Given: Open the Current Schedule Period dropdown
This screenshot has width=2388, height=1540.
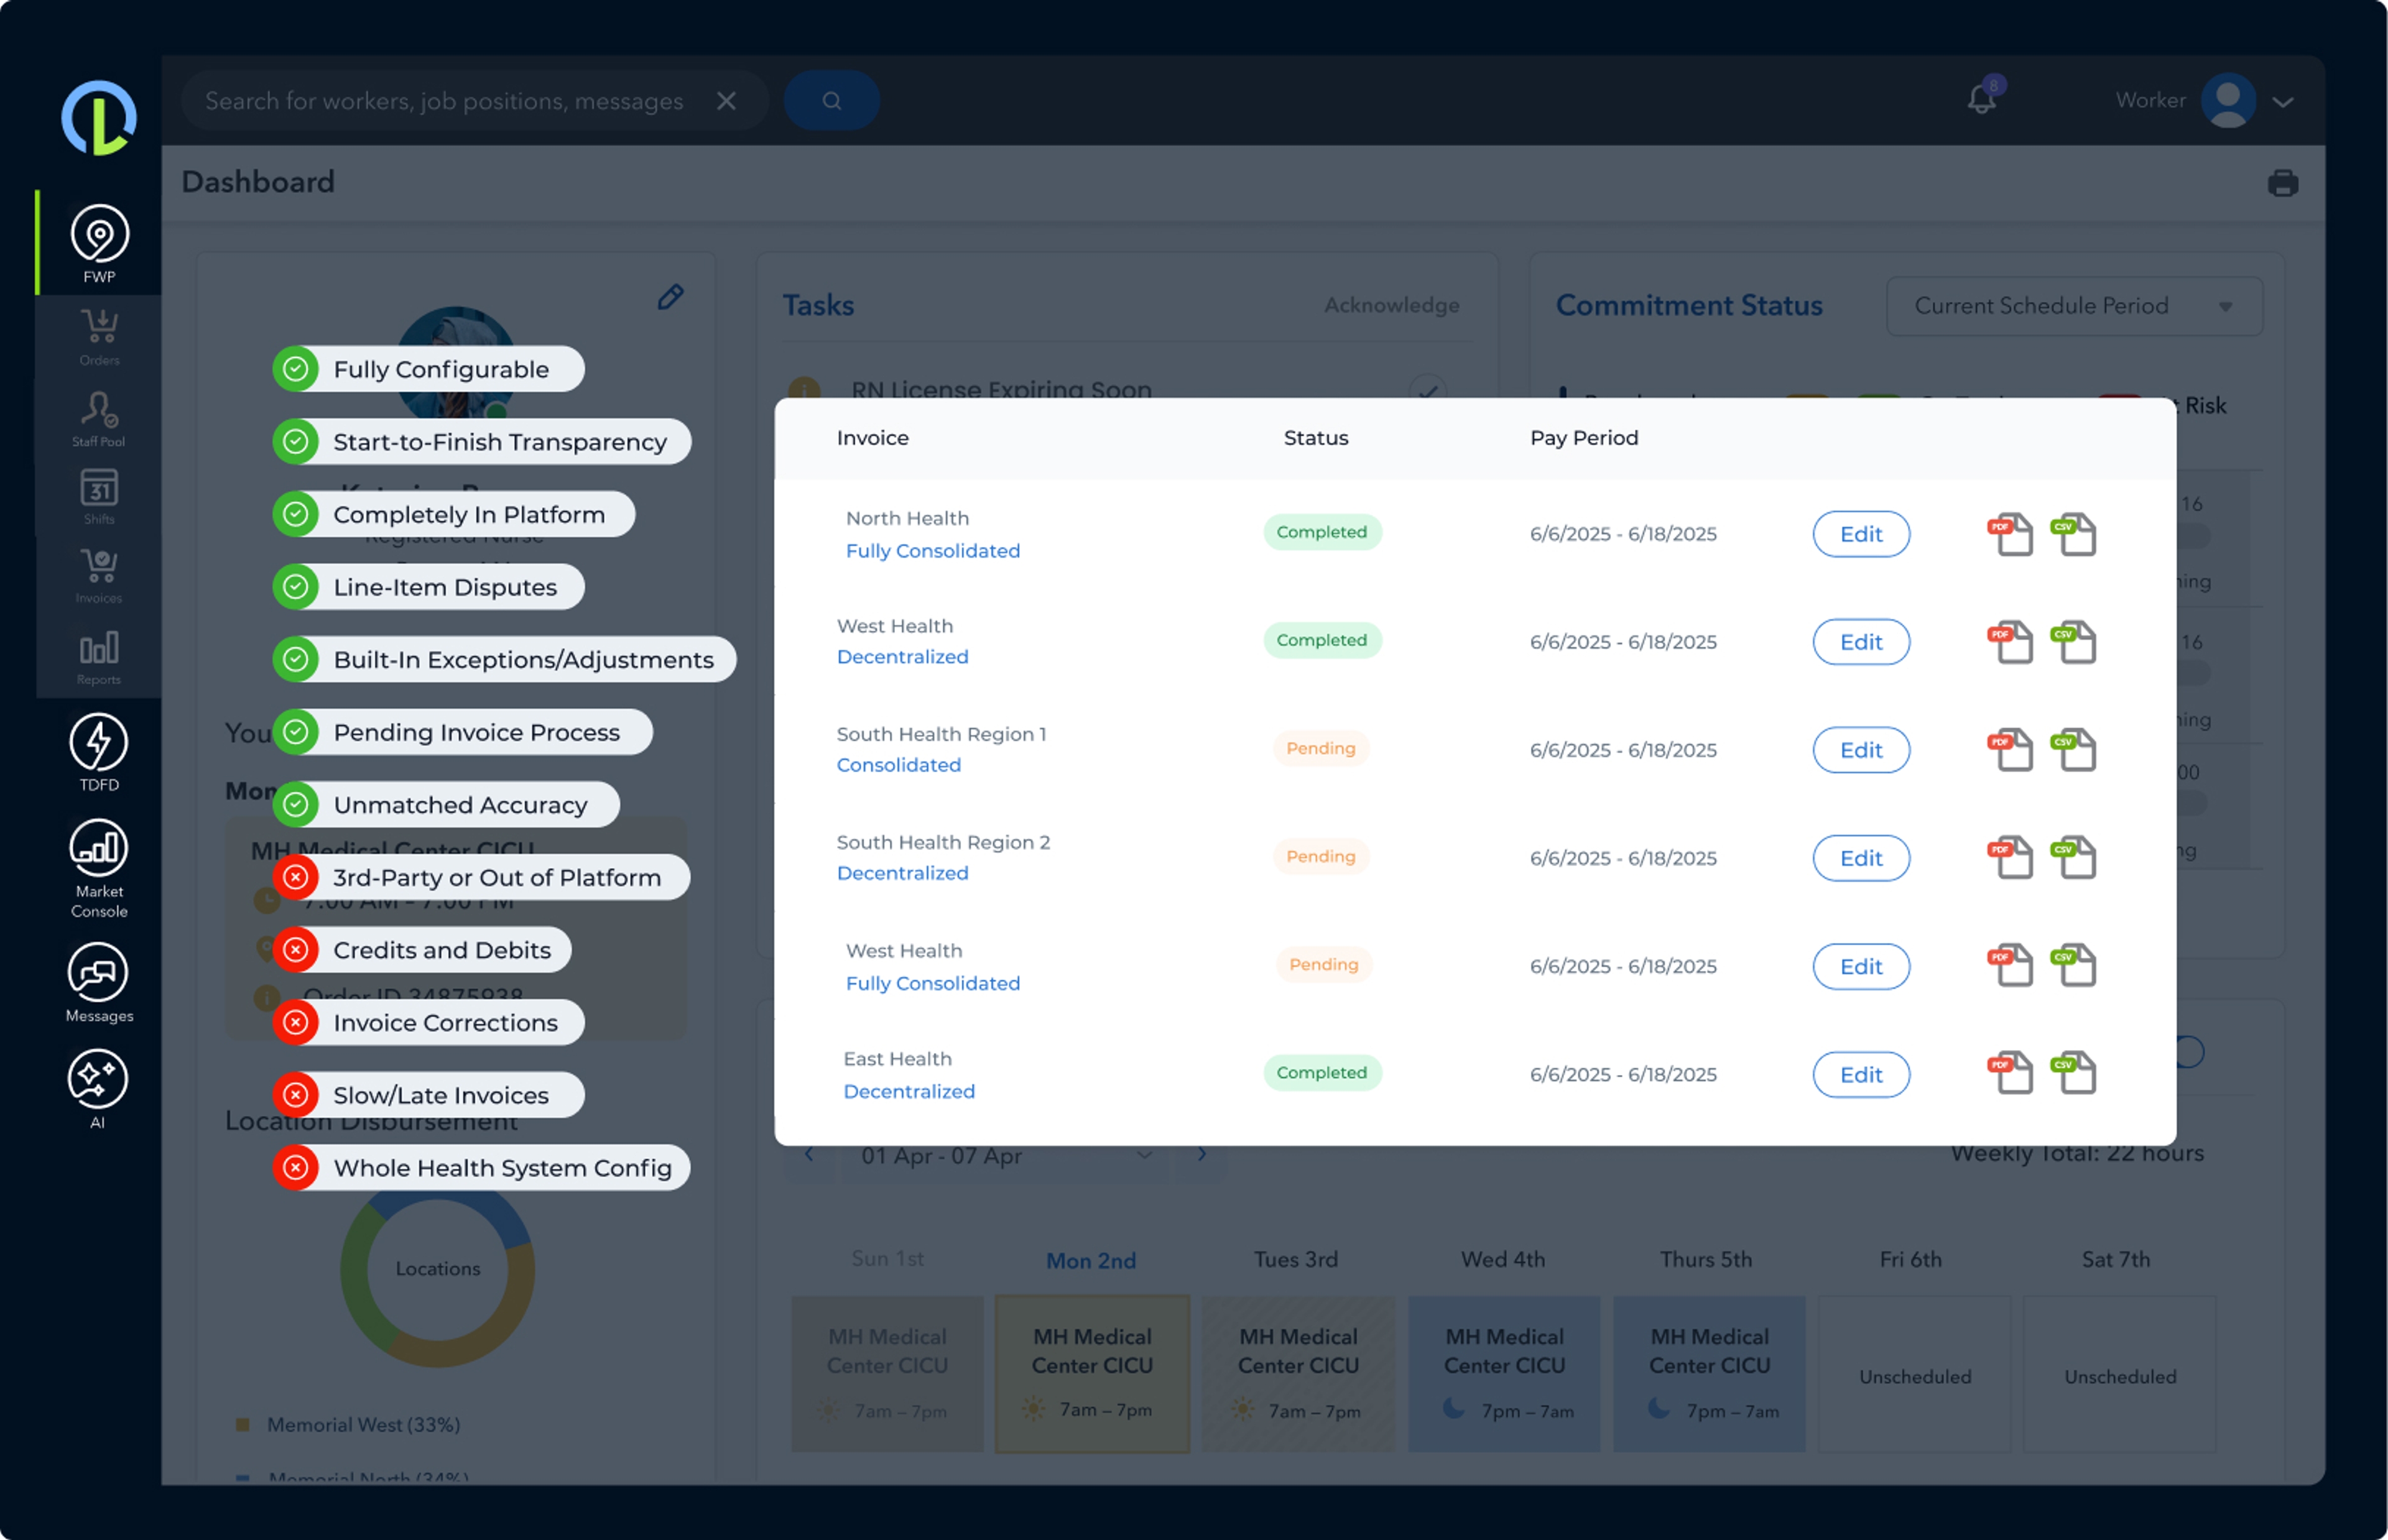Looking at the screenshot, I should [2074, 306].
